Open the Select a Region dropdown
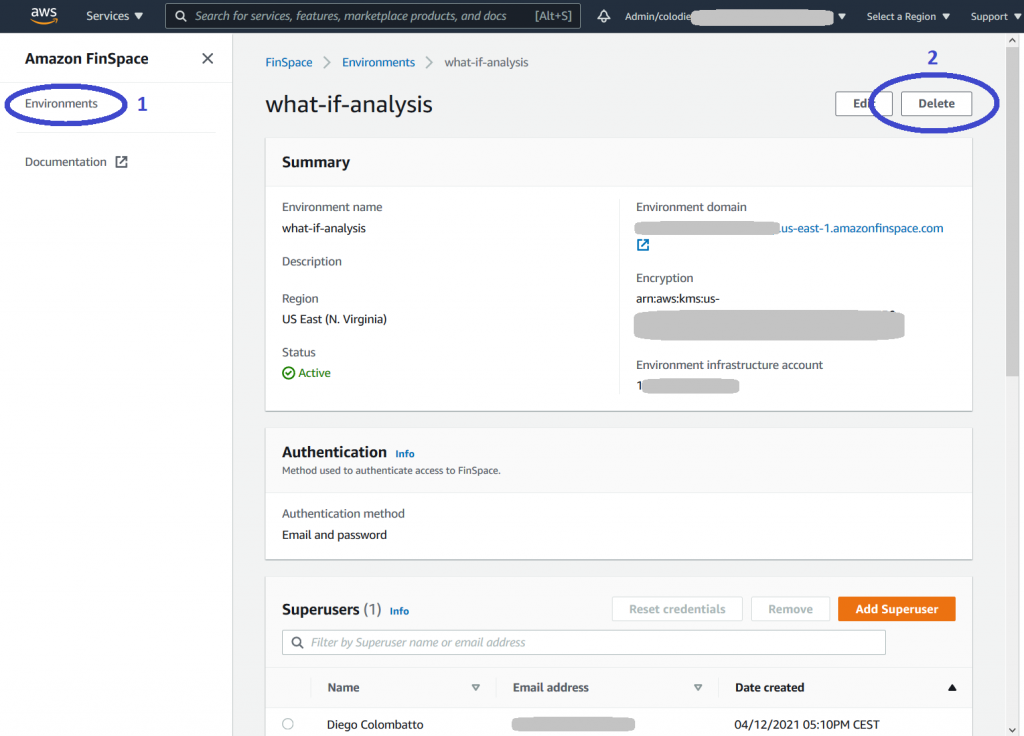This screenshot has height=736, width=1024. click(906, 16)
